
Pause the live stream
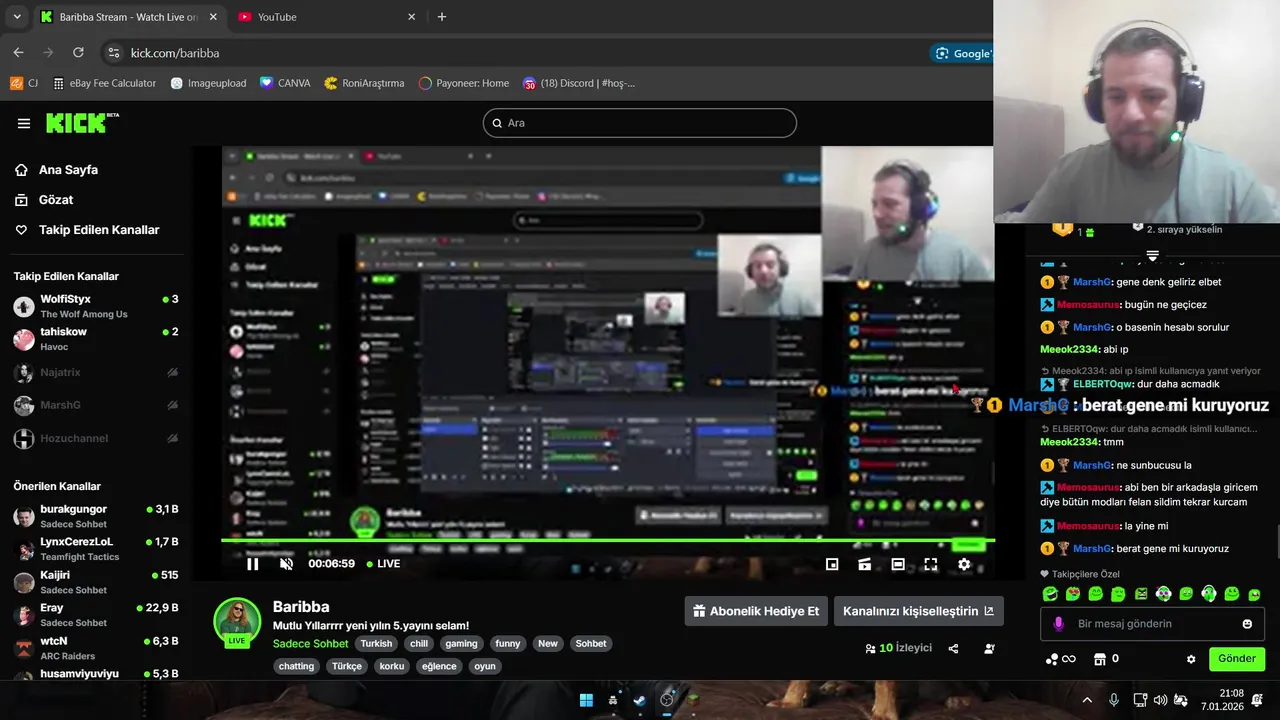pyautogui.click(x=253, y=564)
